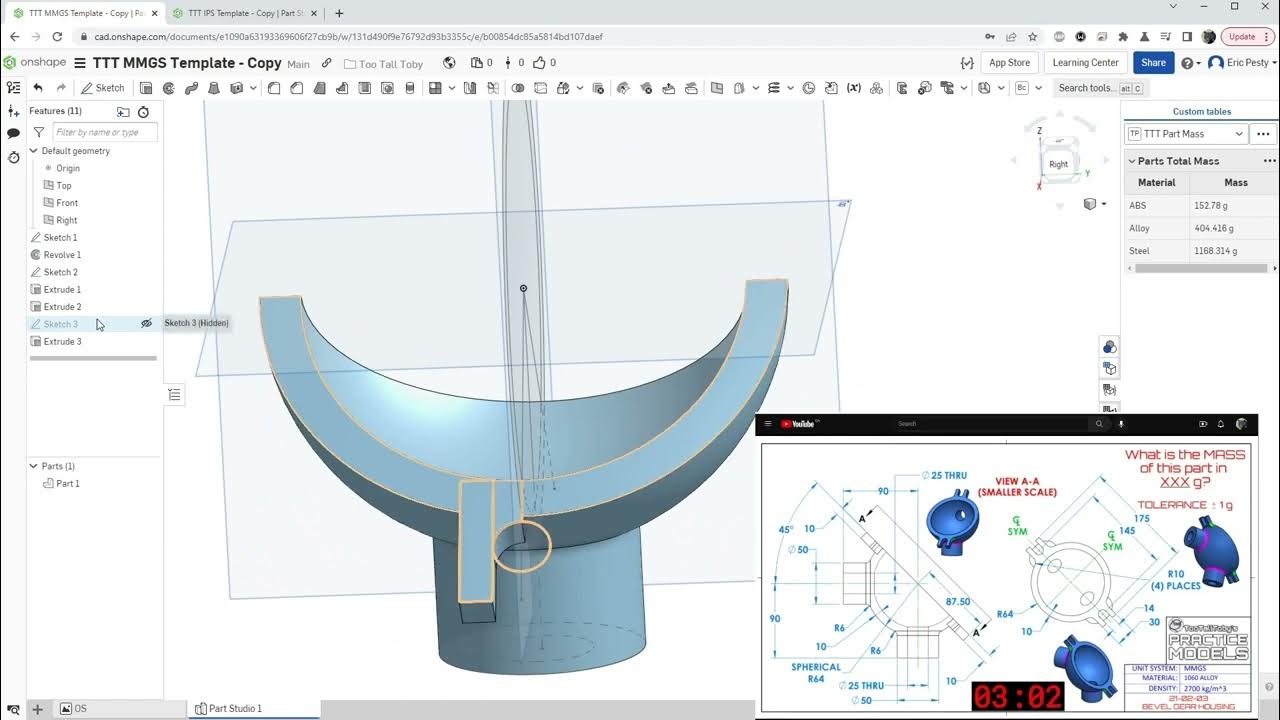The height and width of the screenshot is (720, 1280).
Task: Click the mass table horizontal scrollbar
Action: tap(1201, 268)
